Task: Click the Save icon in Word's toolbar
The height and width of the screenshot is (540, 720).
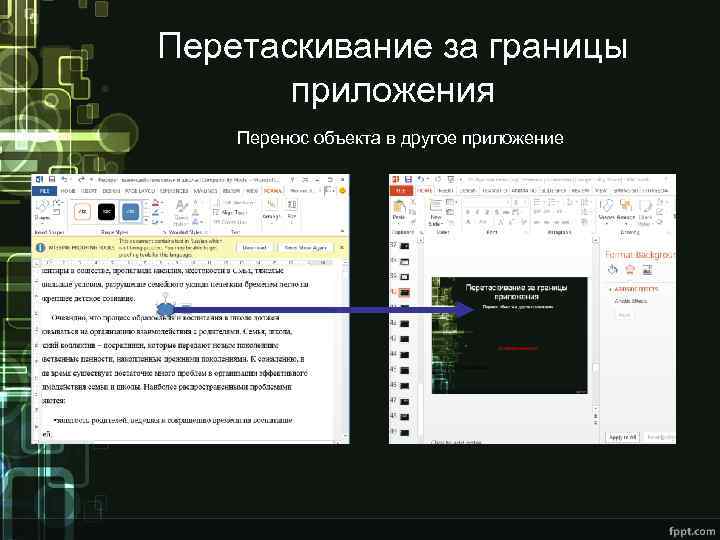Action: [x=52, y=180]
